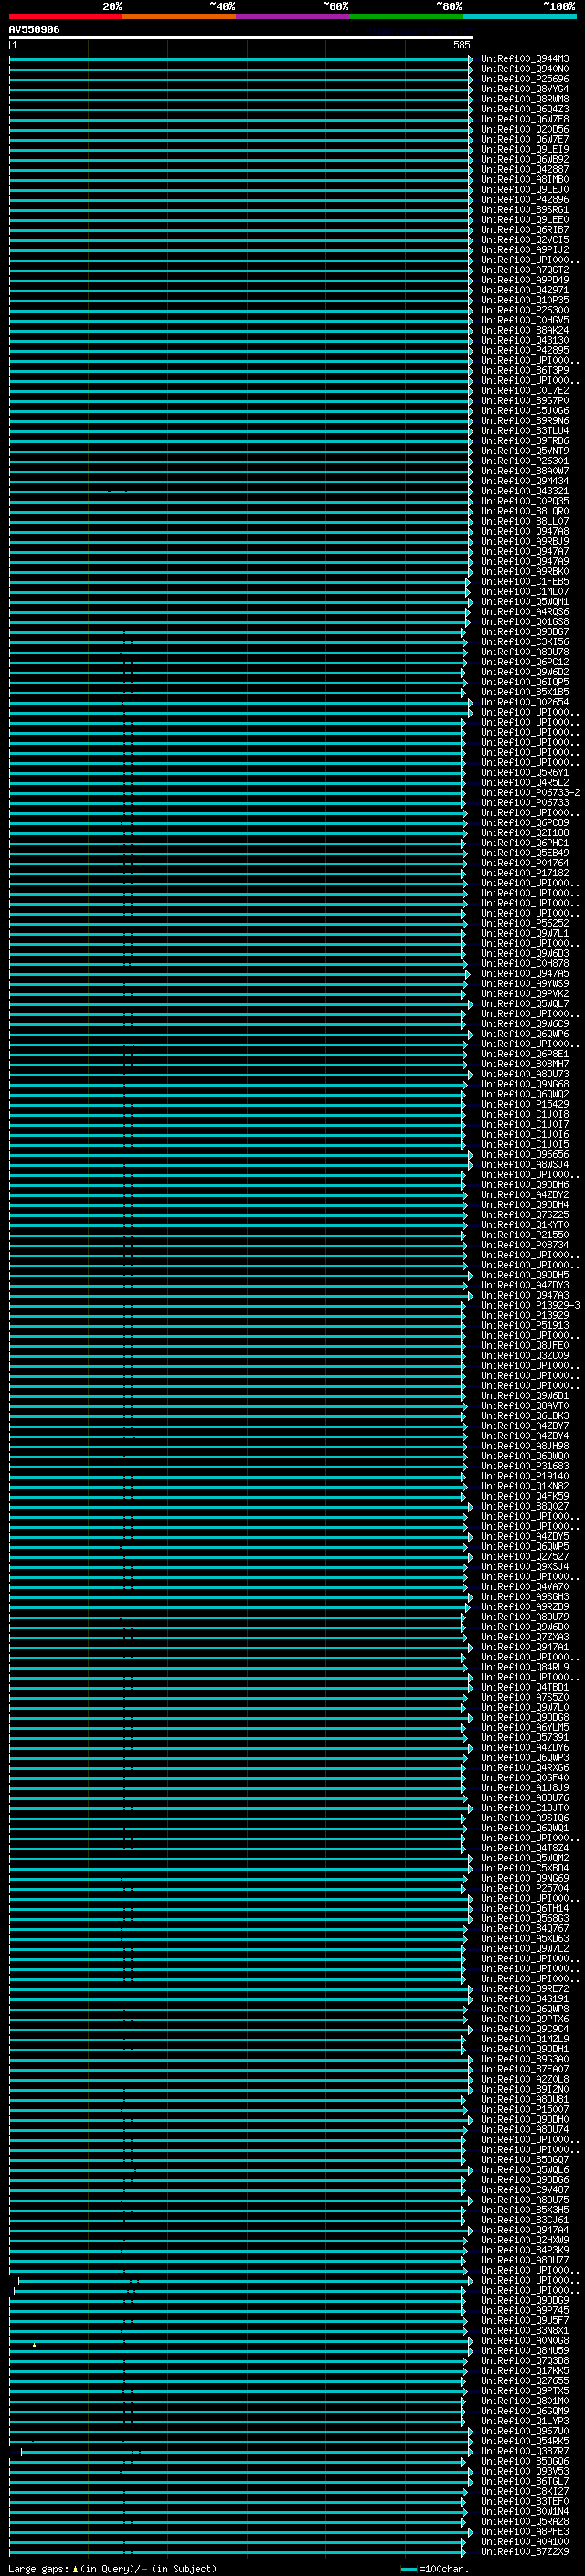Open hit UniRef100_P25704

click(x=525, y=1889)
